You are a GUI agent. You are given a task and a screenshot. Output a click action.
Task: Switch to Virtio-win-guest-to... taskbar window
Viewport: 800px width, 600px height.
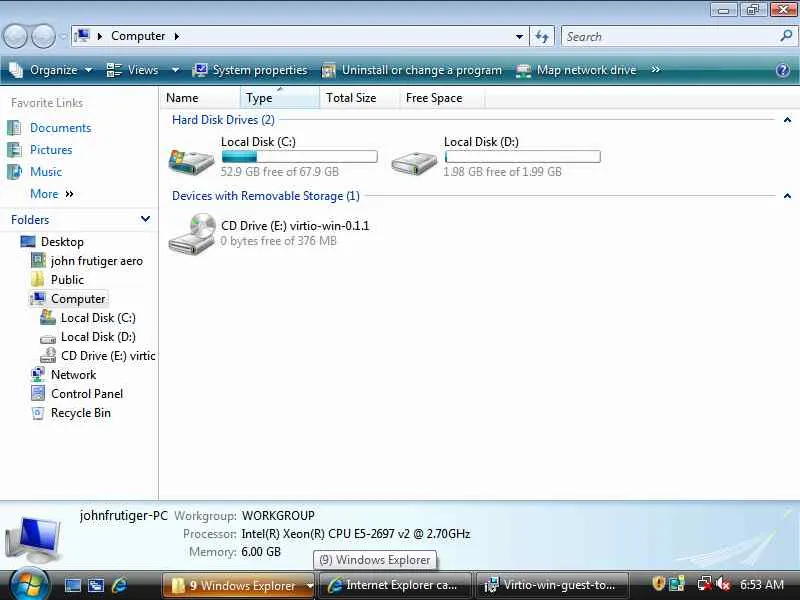553,585
